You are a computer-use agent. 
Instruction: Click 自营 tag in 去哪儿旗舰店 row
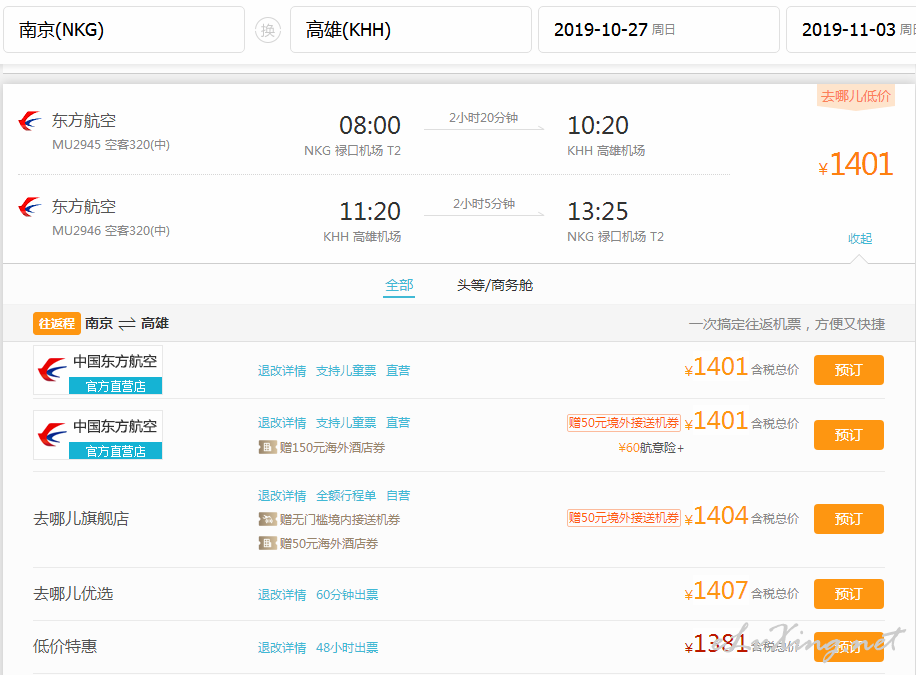click(x=398, y=496)
